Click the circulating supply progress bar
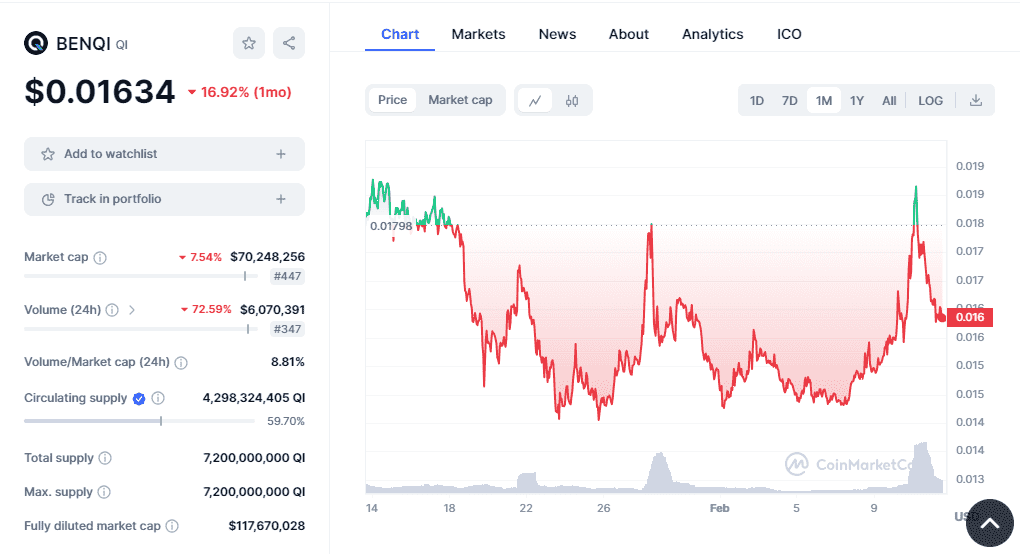The width and height of the screenshot is (1020, 554). 139,421
